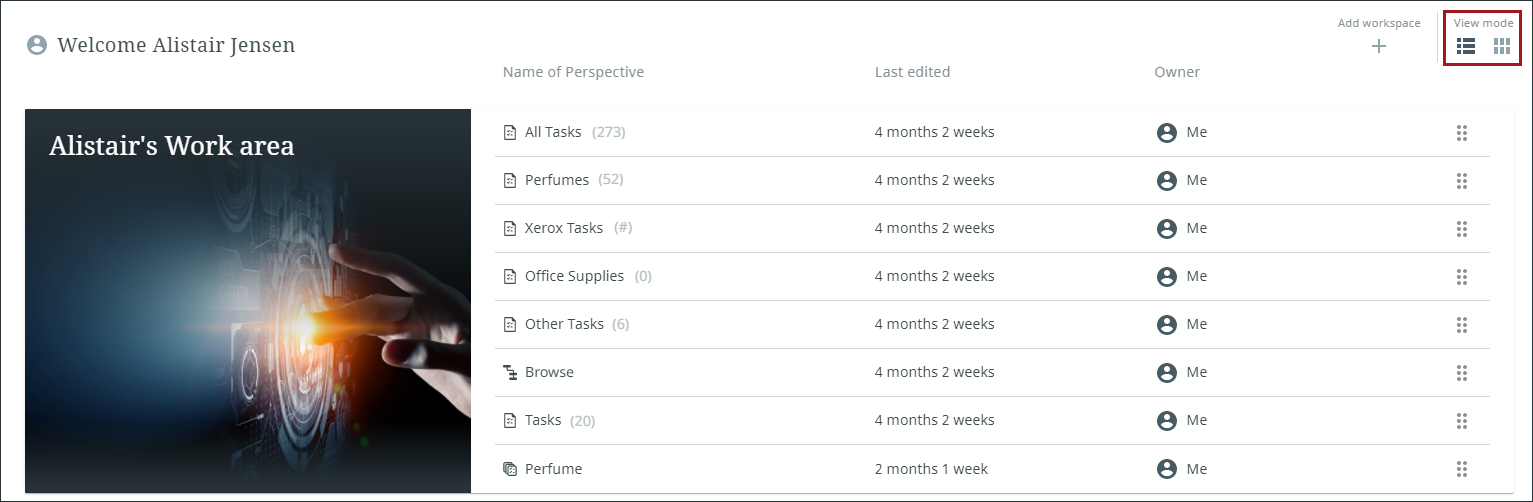Switch to list view mode
1533x502 pixels.
1466,46
